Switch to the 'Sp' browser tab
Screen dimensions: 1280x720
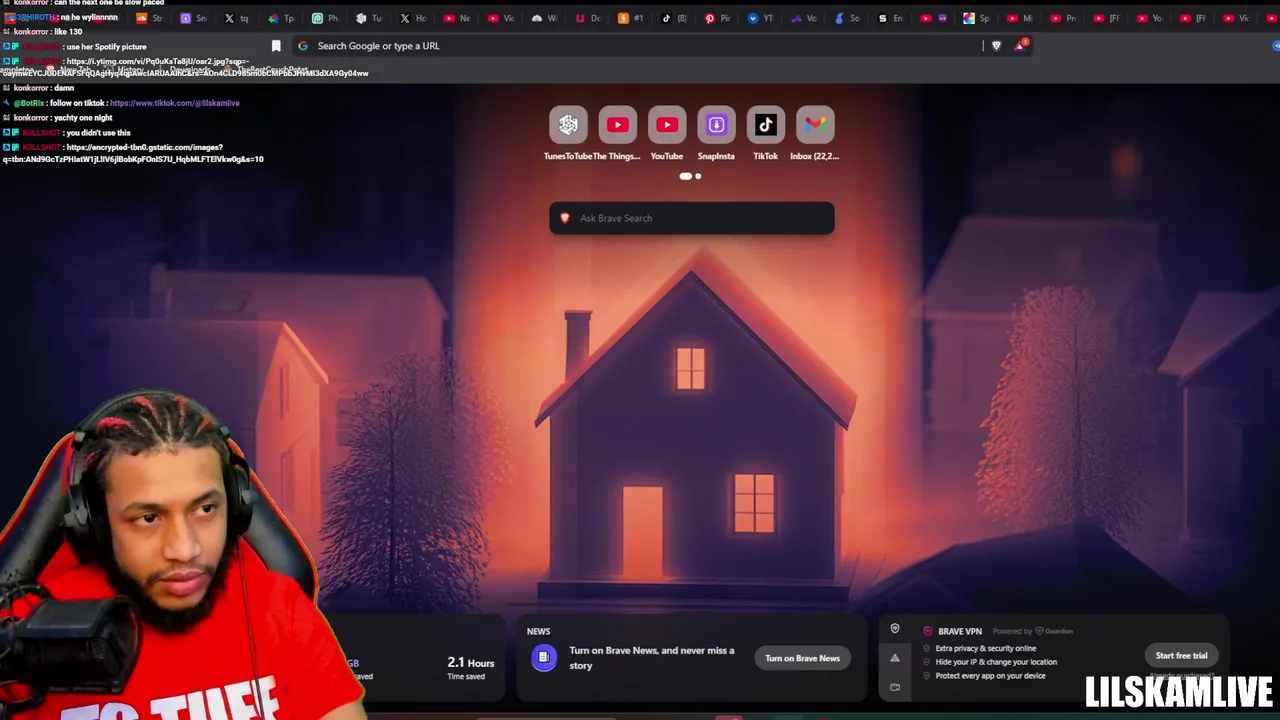coord(977,18)
